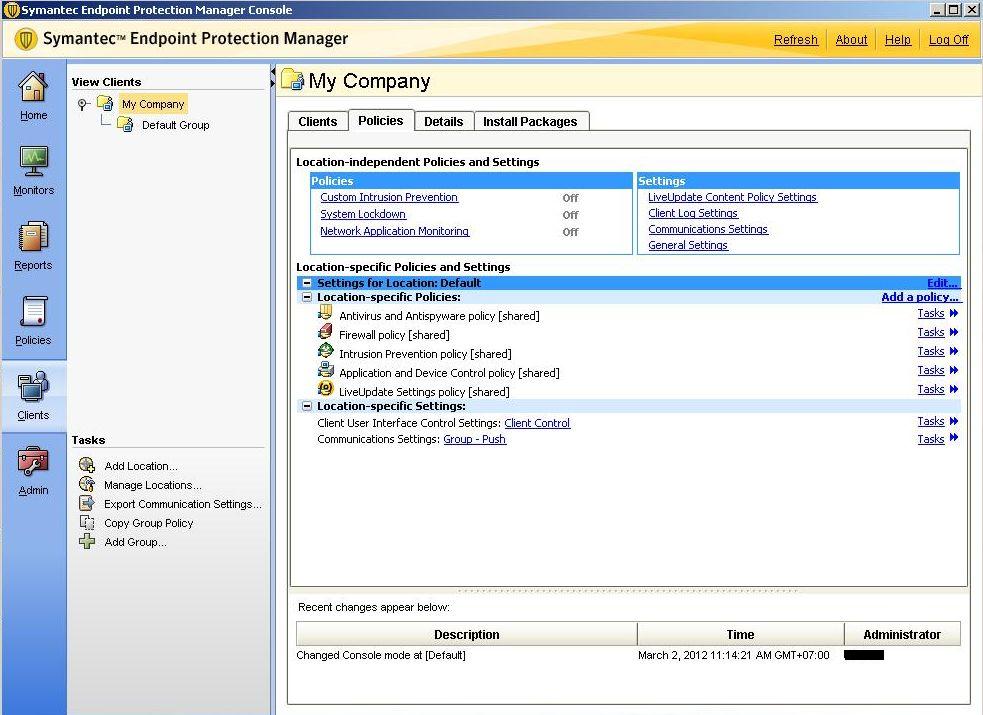Collapse the Location-specific Policies section
This screenshot has width=983, height=715.
307,297
